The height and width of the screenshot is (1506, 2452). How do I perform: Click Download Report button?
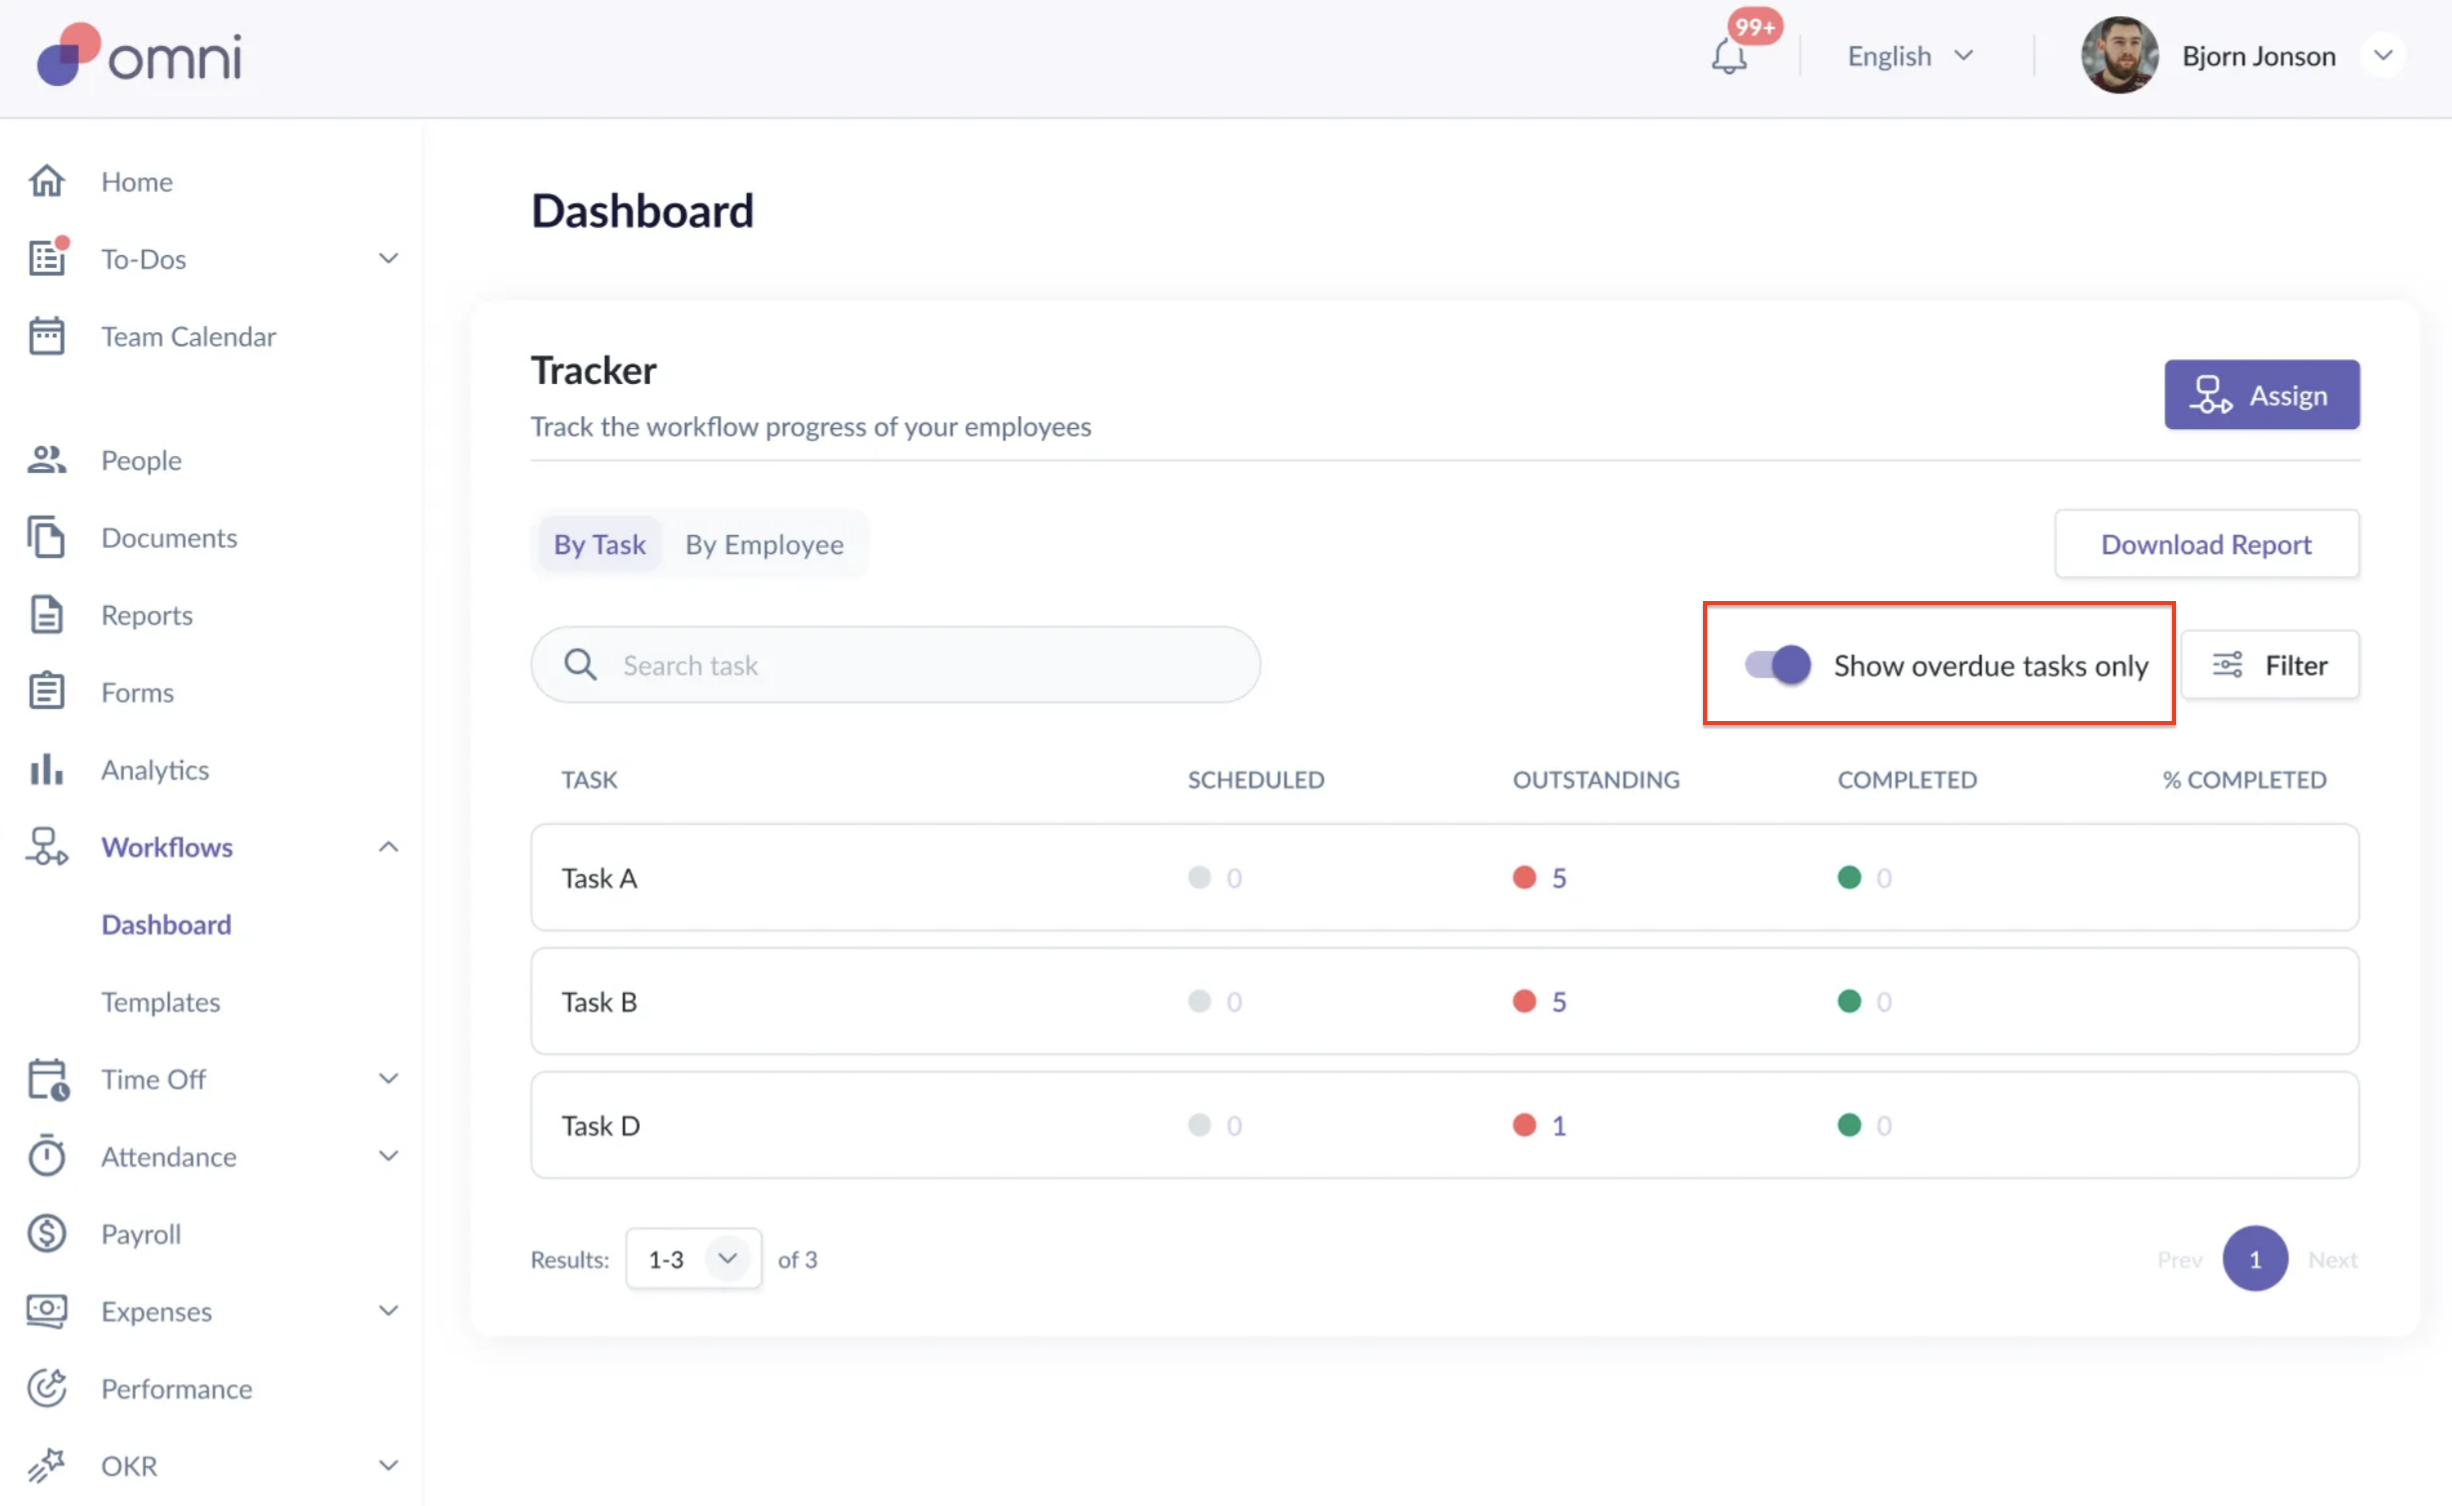(2206, 545)
